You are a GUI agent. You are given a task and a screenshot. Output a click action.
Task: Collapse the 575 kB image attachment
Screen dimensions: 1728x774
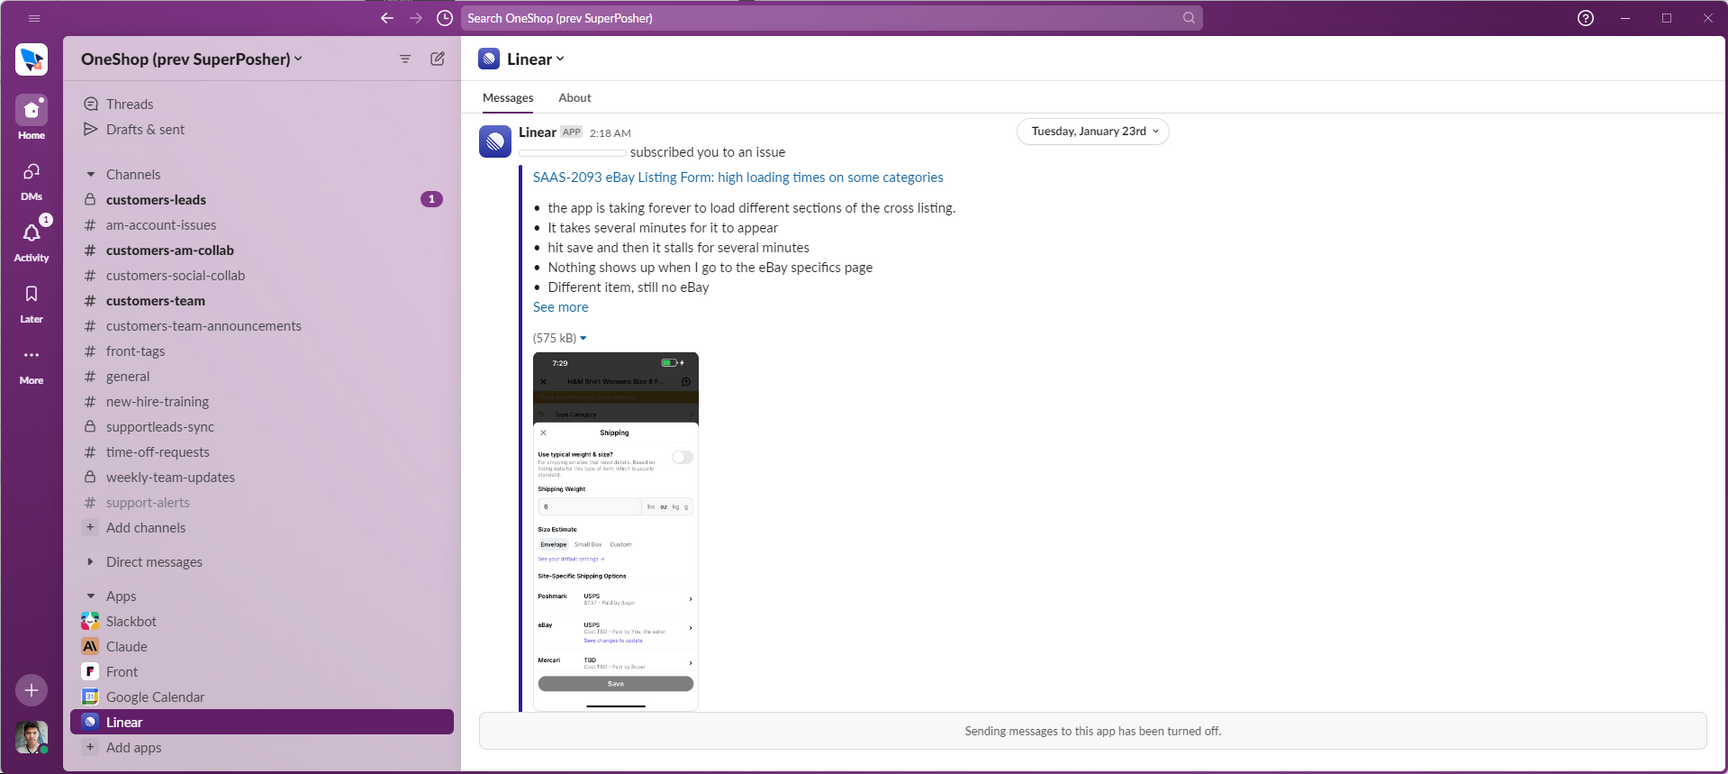click(583, 338)
